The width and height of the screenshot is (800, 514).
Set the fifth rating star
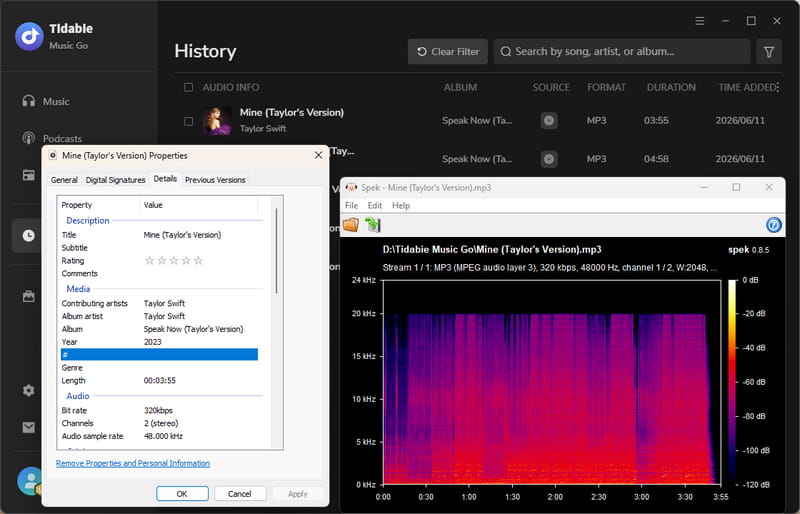[x=198, y=260]
